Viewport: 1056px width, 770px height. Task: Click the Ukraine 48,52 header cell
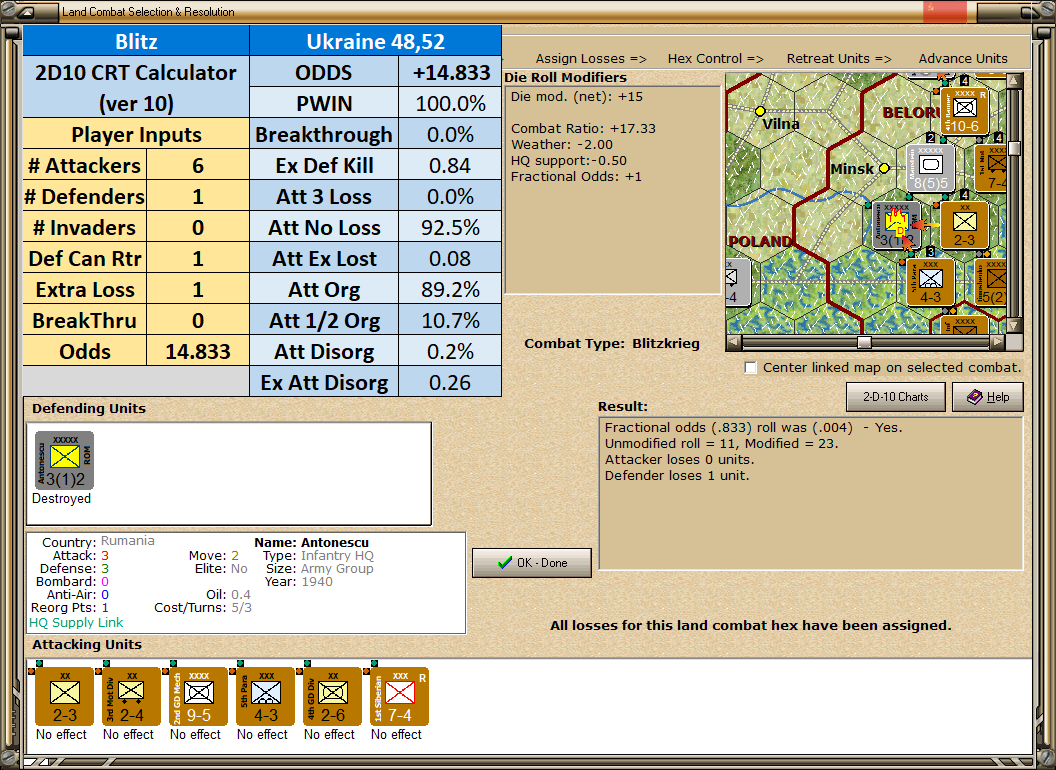375,41
